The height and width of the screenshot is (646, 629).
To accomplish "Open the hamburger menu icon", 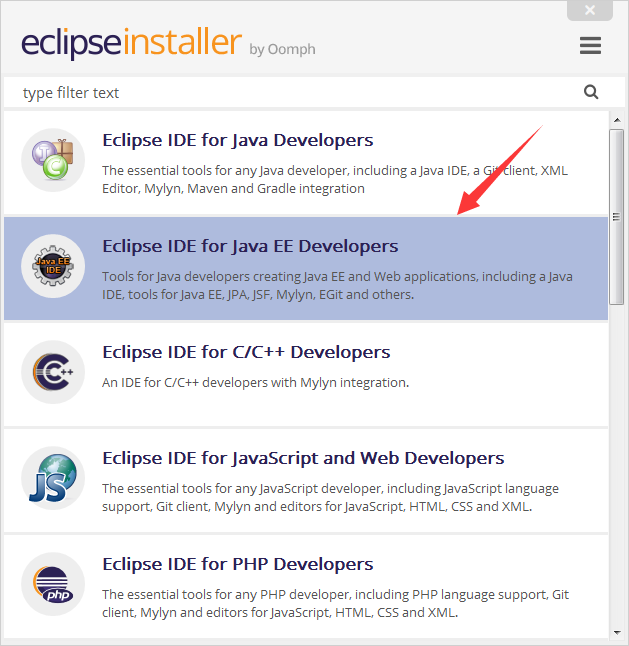I will click(590, 45).
